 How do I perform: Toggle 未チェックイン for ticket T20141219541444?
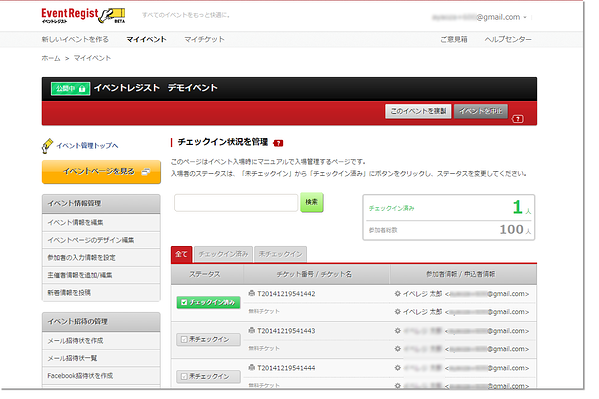tap(209, 376)
